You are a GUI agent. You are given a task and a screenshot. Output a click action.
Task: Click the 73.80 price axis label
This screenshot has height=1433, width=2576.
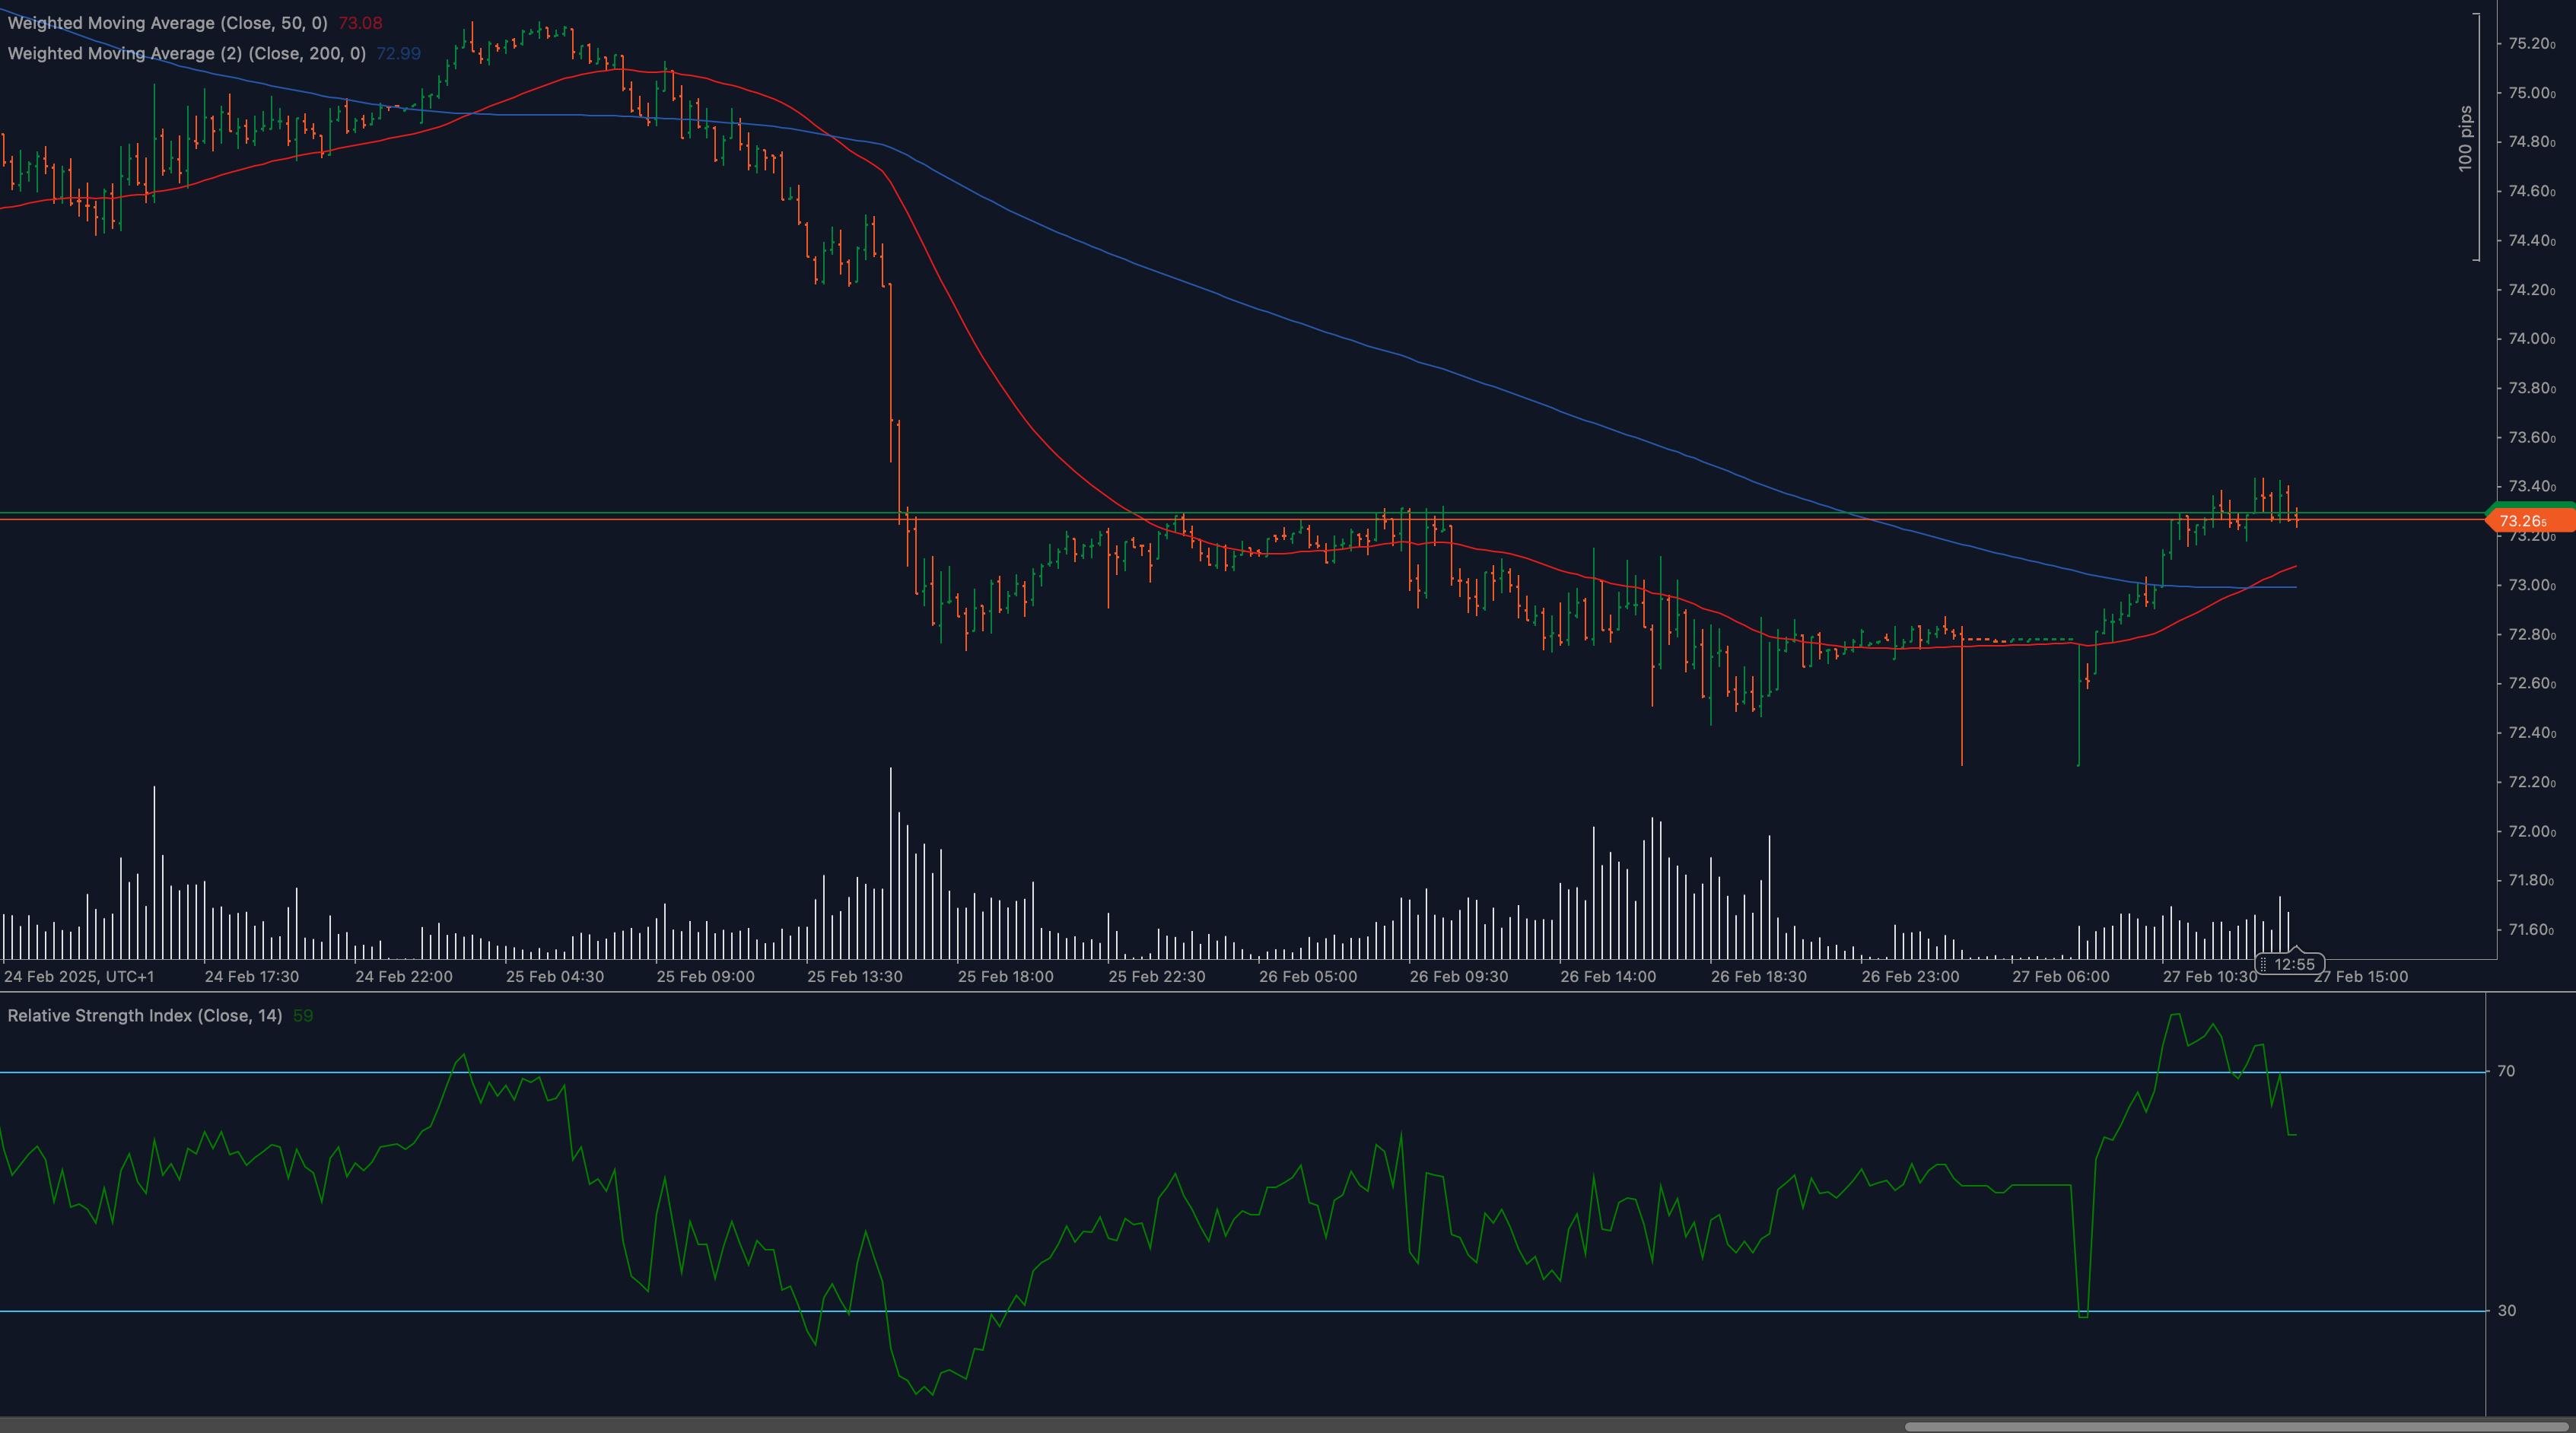pyautogui.click(x=2531, y=388)
